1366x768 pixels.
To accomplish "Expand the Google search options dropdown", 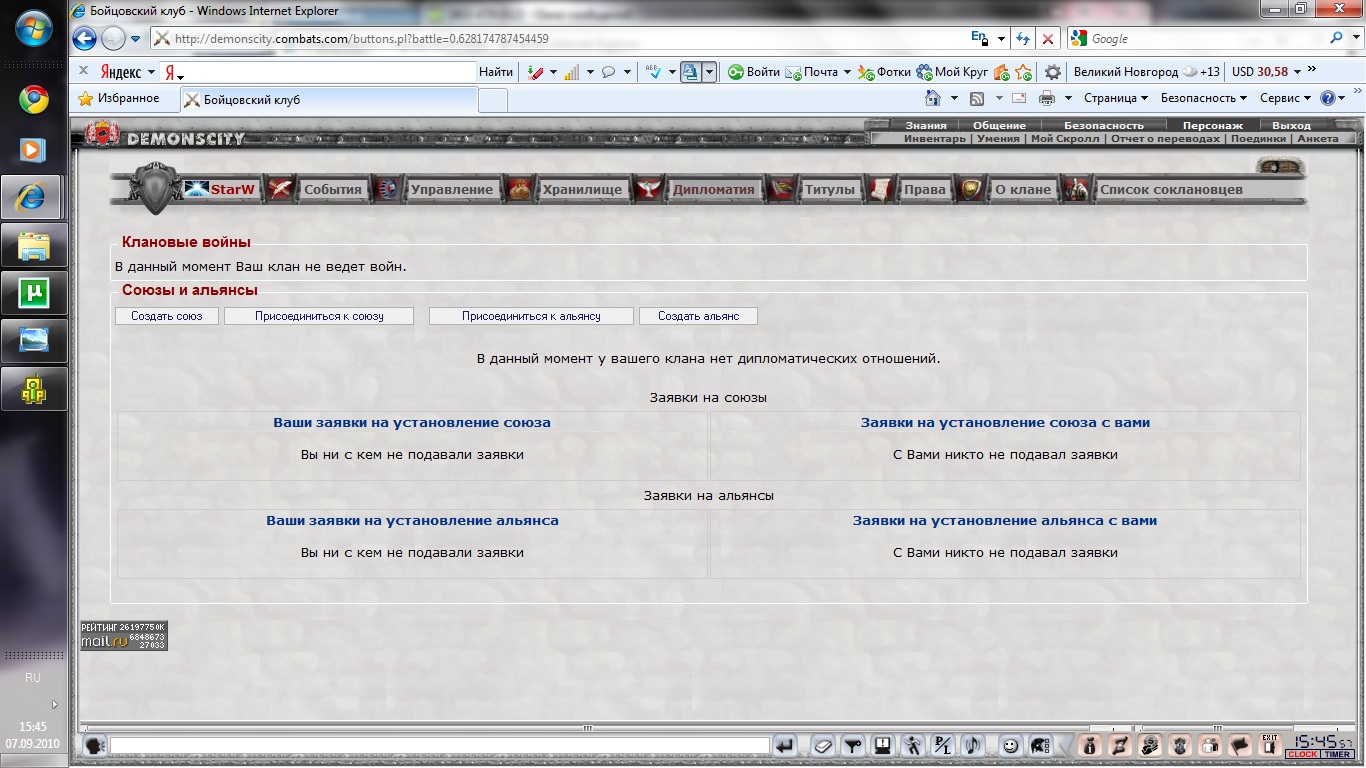I will point(1354,39).
